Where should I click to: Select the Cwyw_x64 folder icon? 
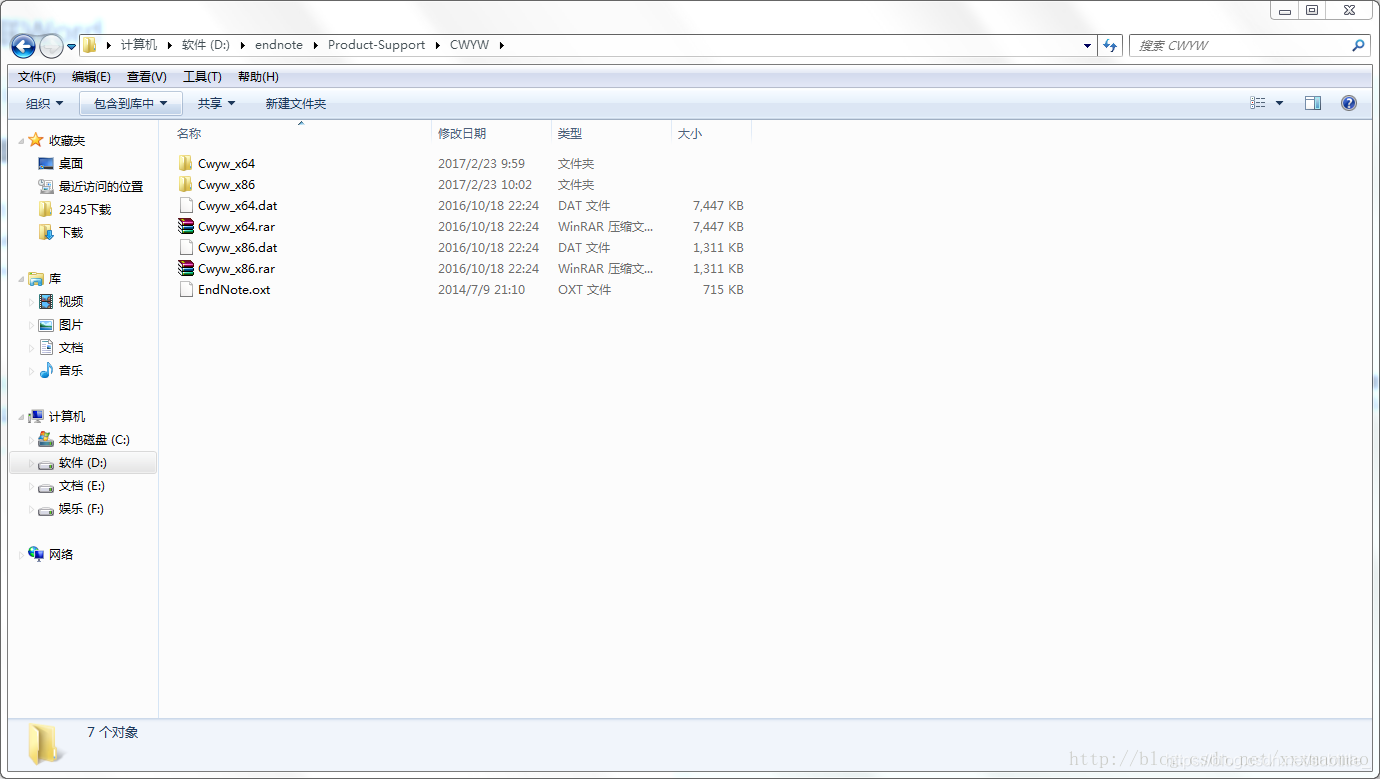(185, 163)
